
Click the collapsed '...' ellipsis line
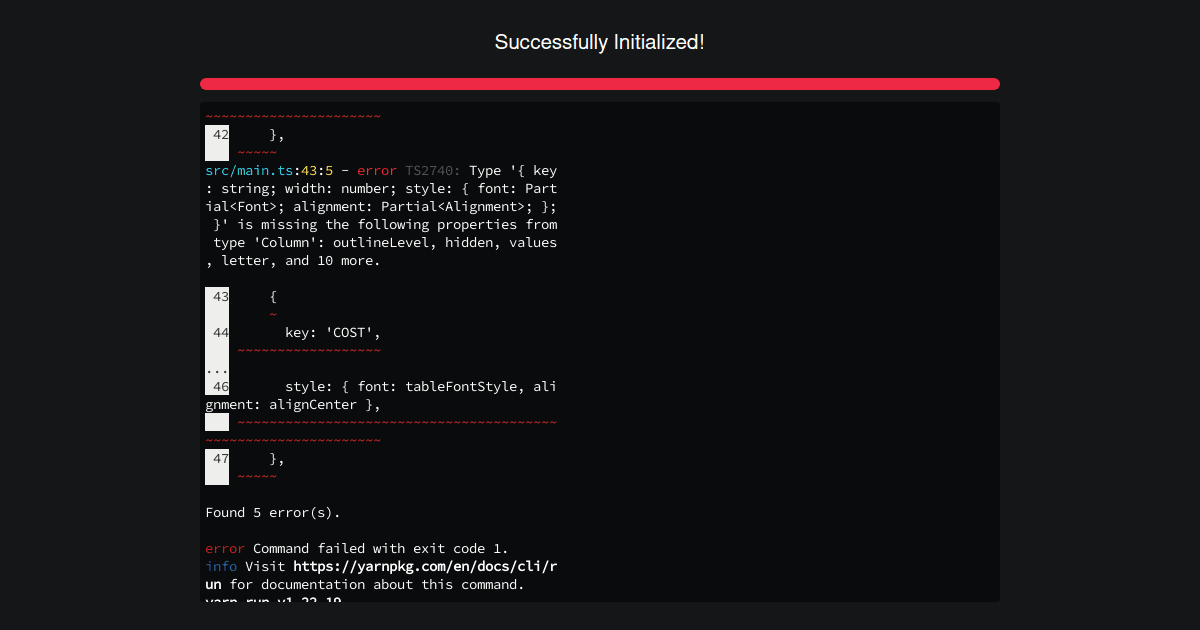click(x=217, y=369)
